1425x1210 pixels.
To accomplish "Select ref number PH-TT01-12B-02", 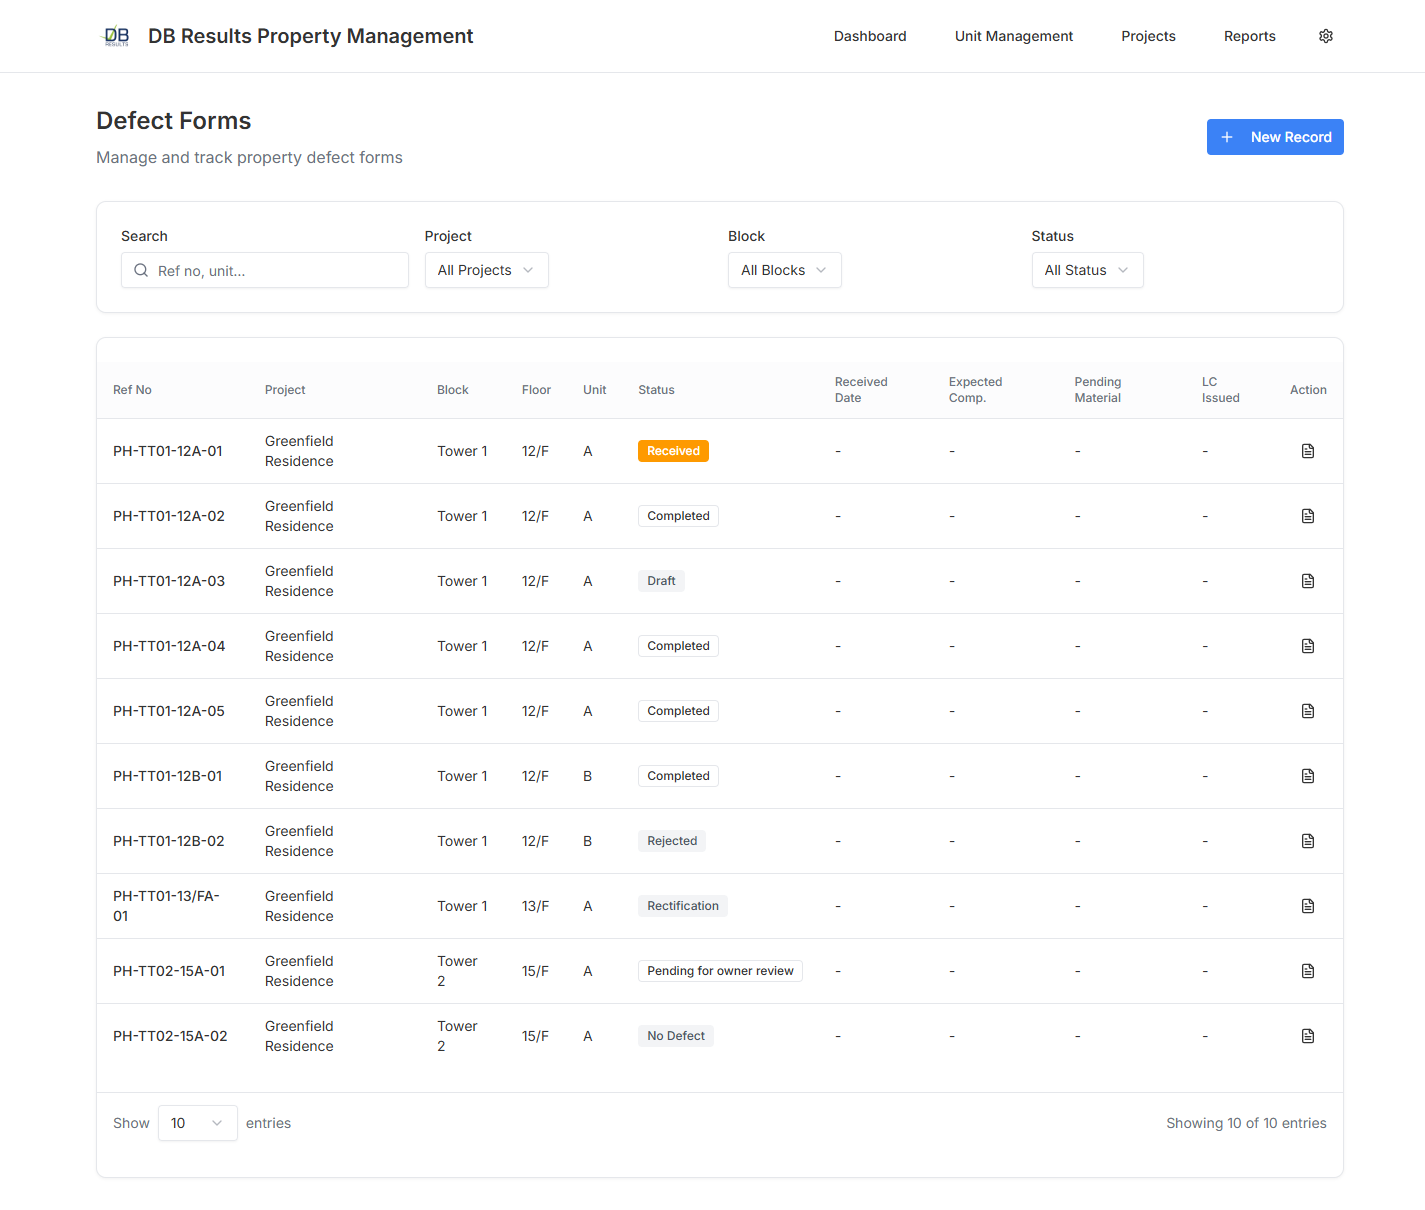I will pyautogui.click(x=169, y=841).
